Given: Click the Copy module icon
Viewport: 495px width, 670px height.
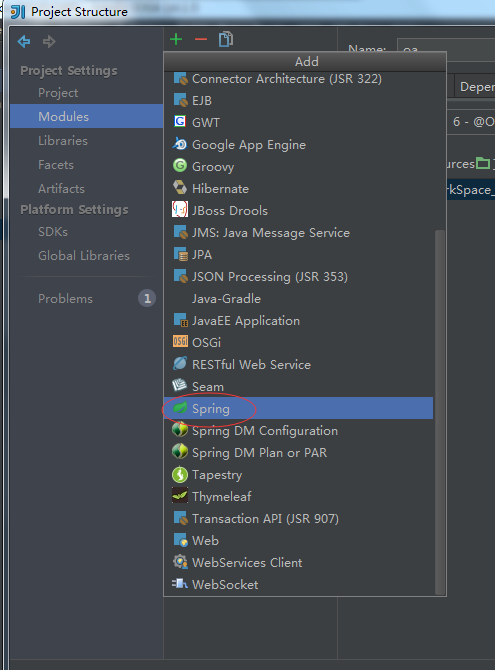Looking at the screenshot, I should (x=226, y=39).
